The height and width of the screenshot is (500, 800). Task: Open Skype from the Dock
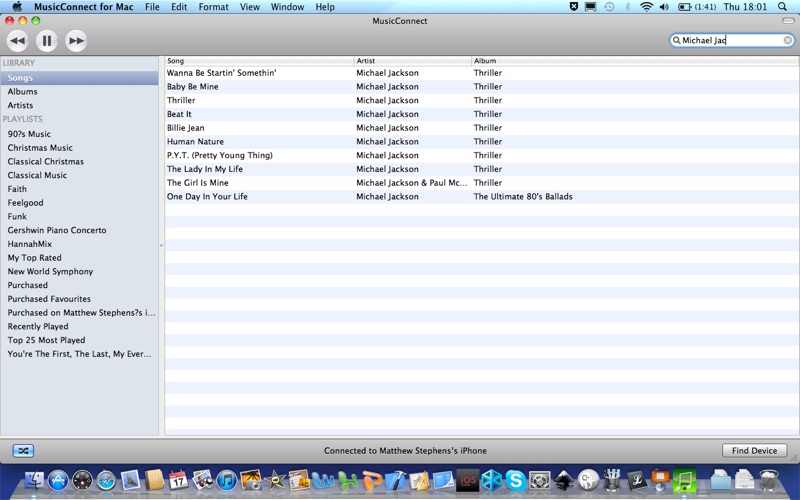(515, 480)
